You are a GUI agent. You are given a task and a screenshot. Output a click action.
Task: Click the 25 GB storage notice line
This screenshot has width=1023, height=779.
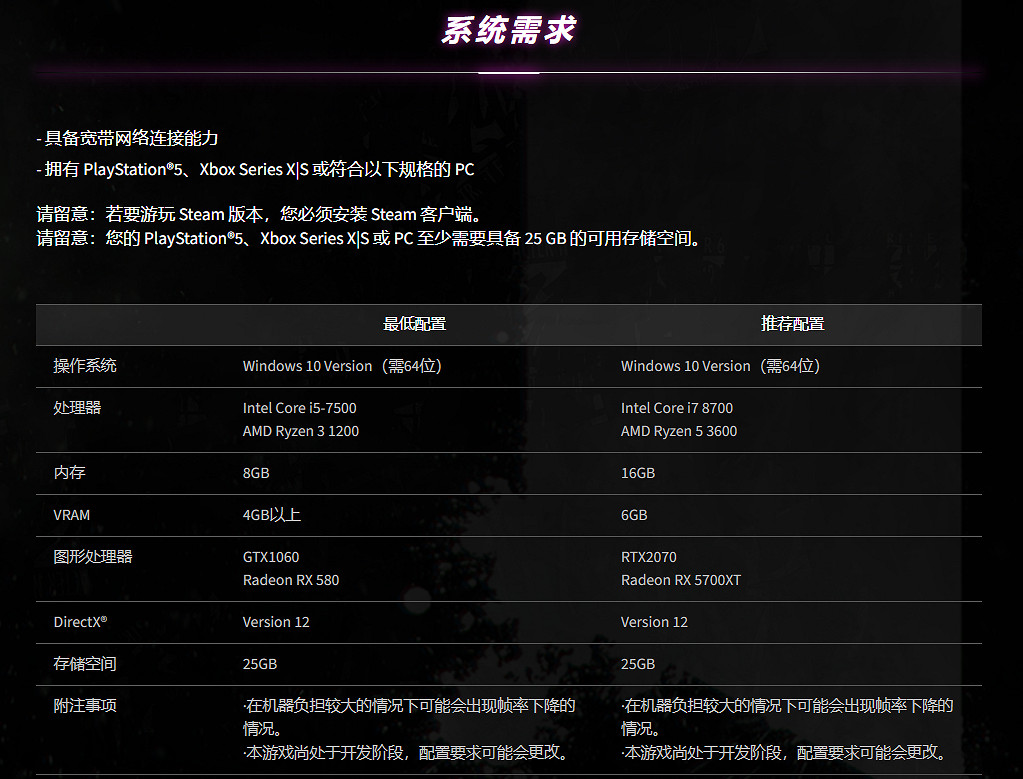[x=365, y=238]
